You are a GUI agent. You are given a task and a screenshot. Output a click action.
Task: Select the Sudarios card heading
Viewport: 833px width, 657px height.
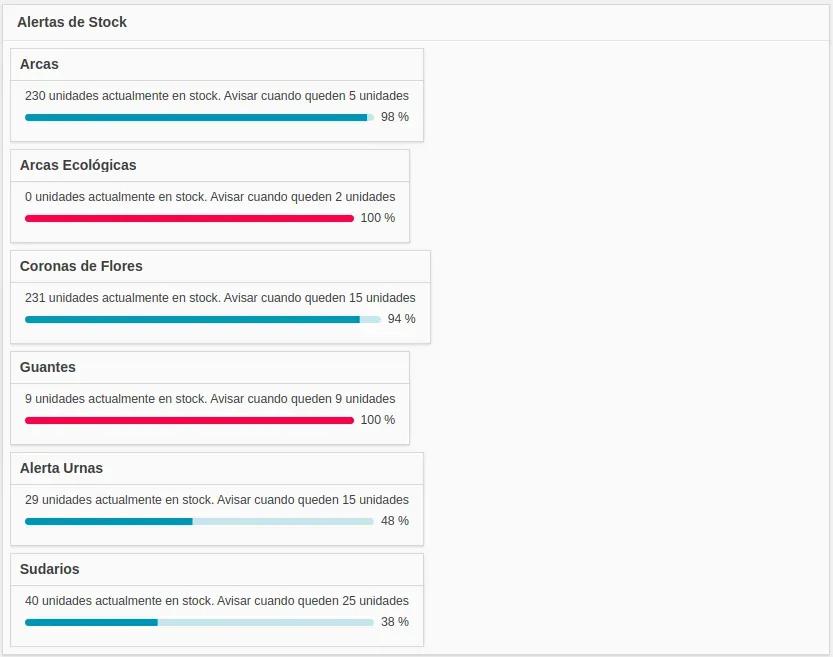[49, 569]
